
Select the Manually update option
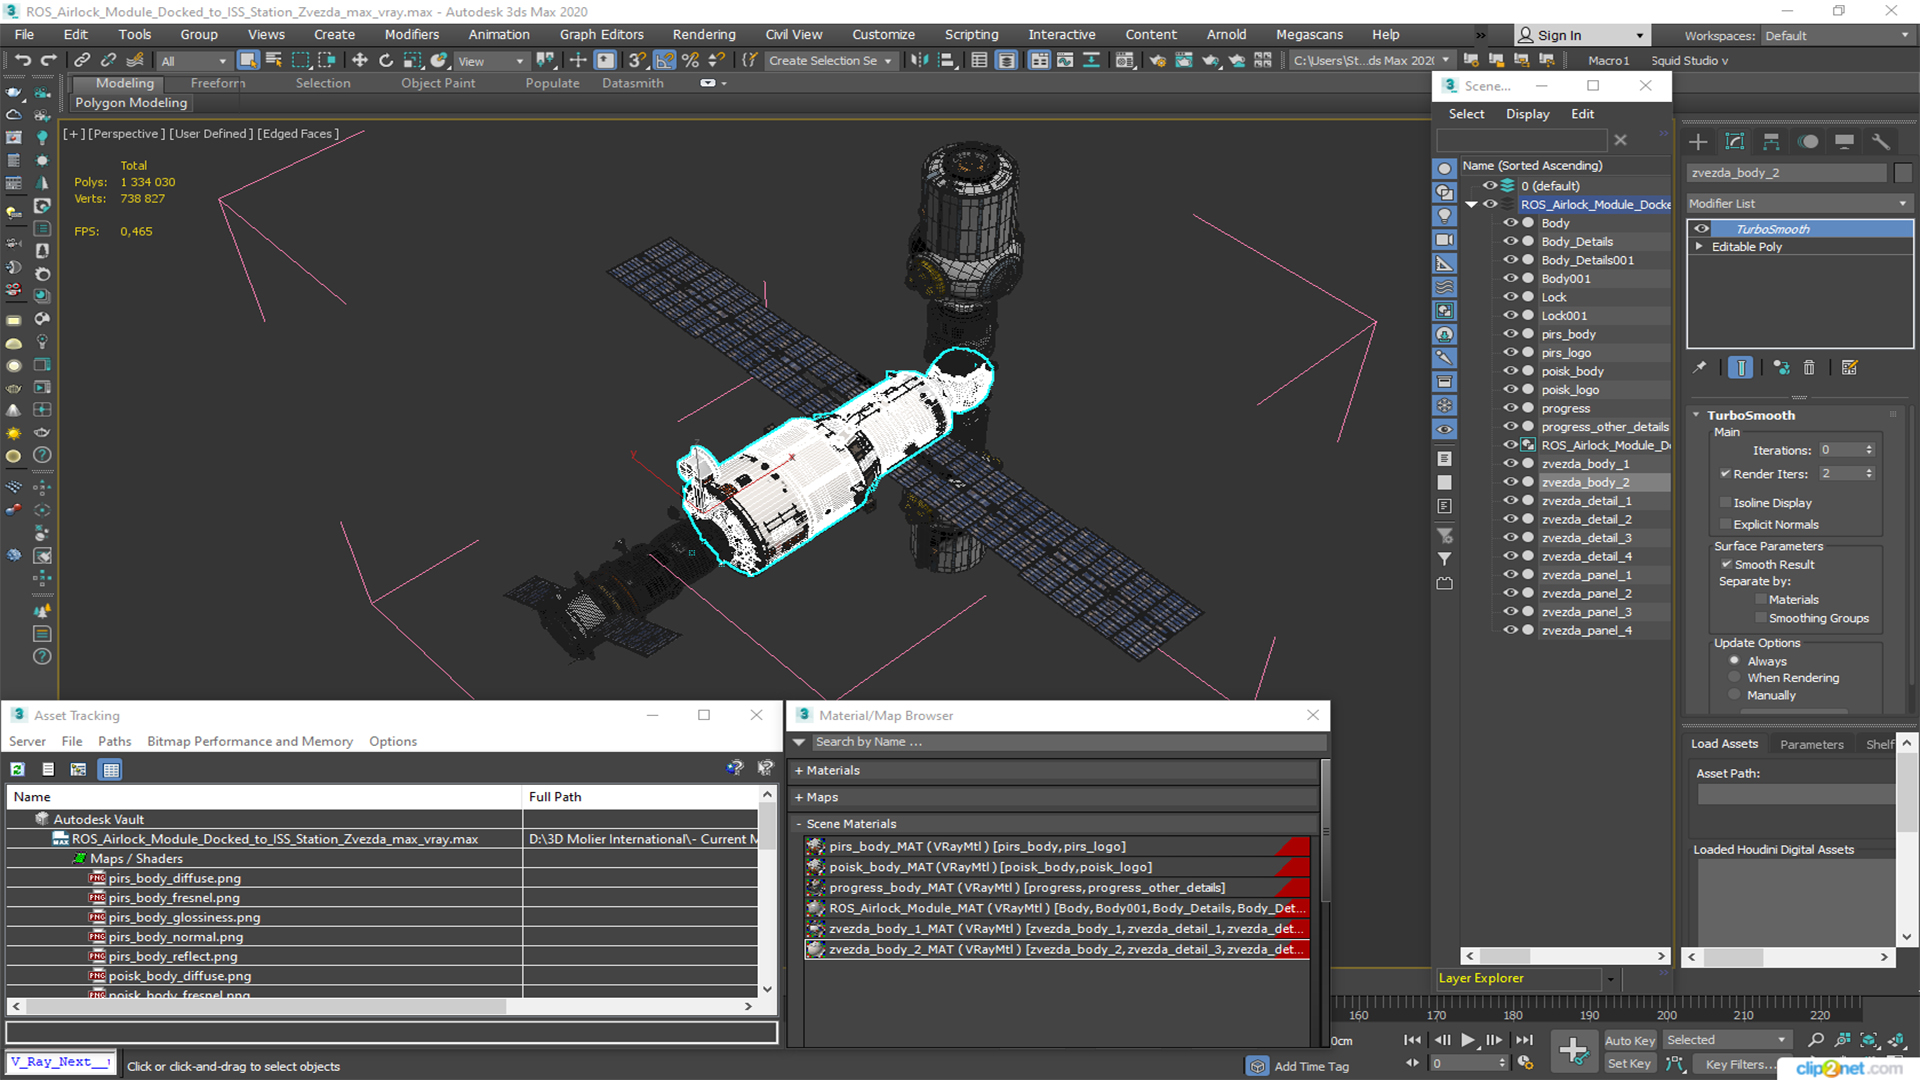(x=1734, y=695)
